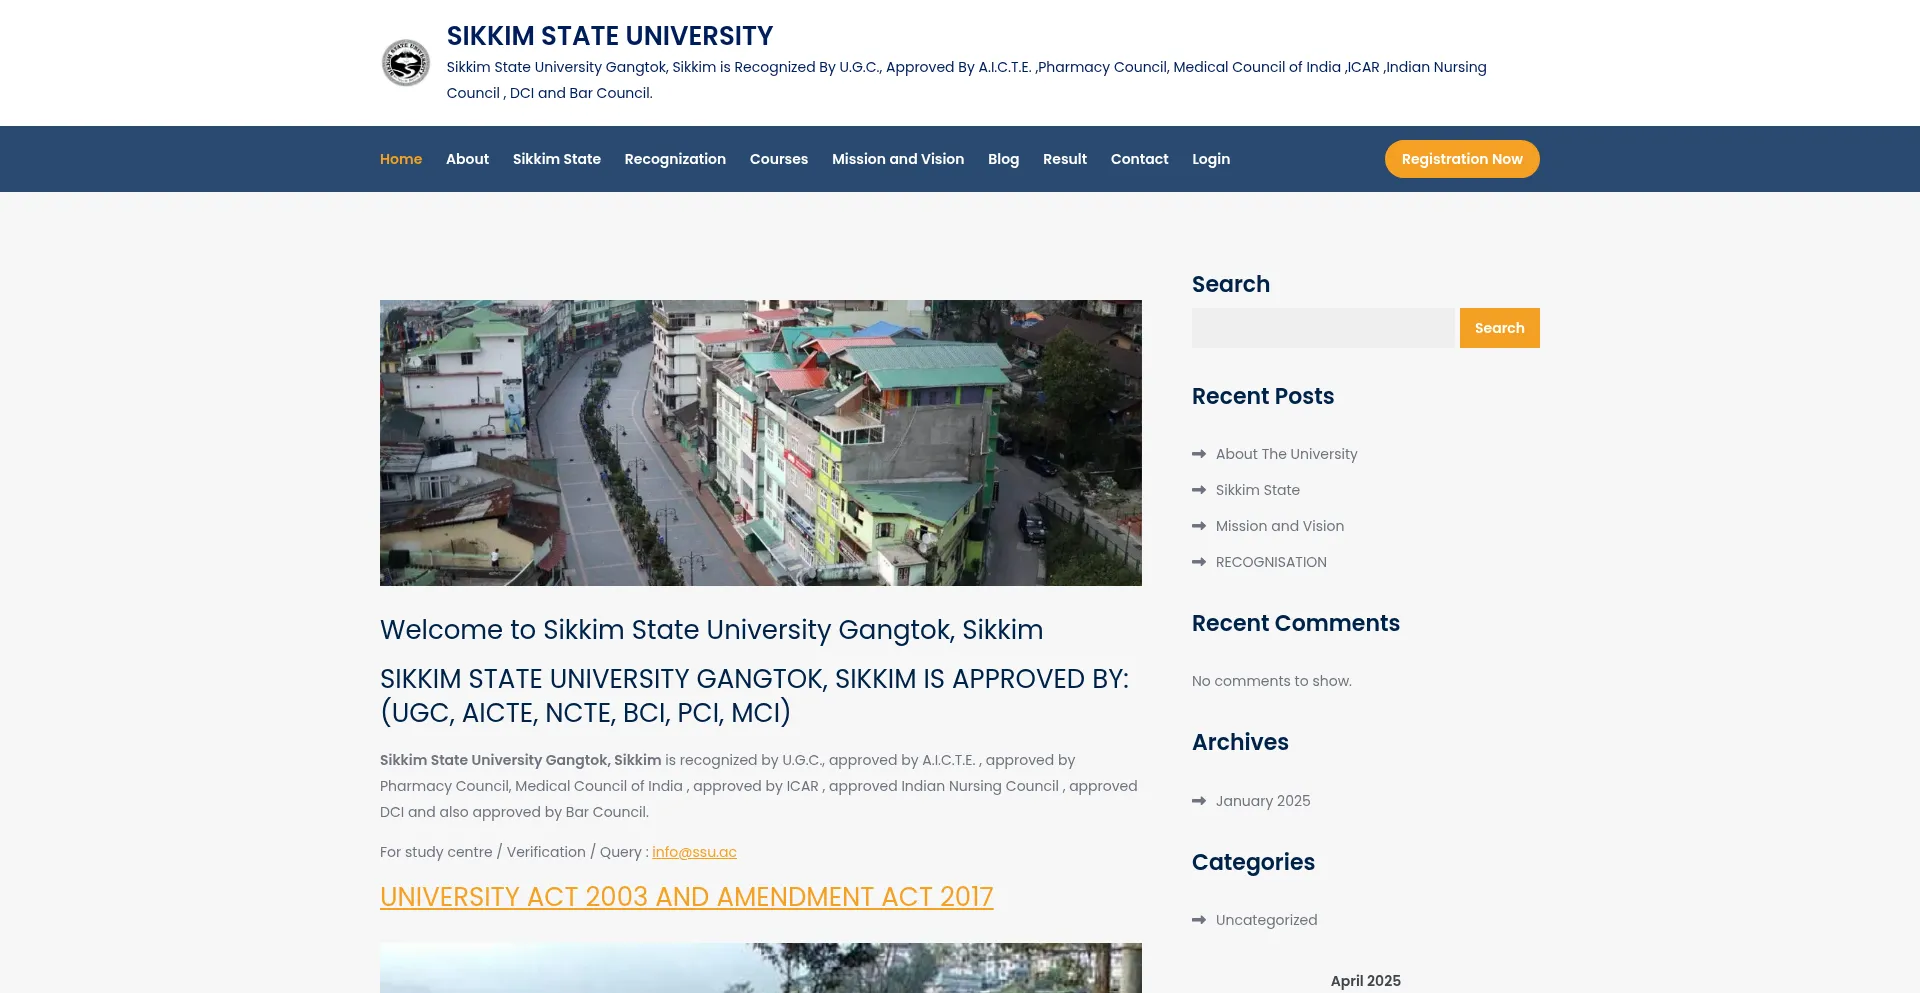Click the Archives heading
Screen dimensions: 1920x993
pyautogui.click(x=1240, y=742)
